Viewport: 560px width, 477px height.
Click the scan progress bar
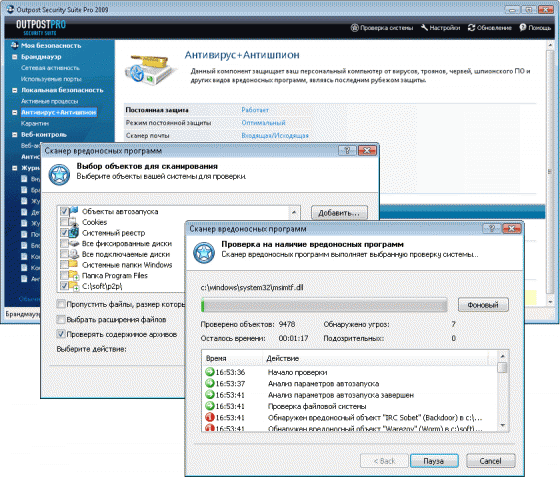click(324, 306)
